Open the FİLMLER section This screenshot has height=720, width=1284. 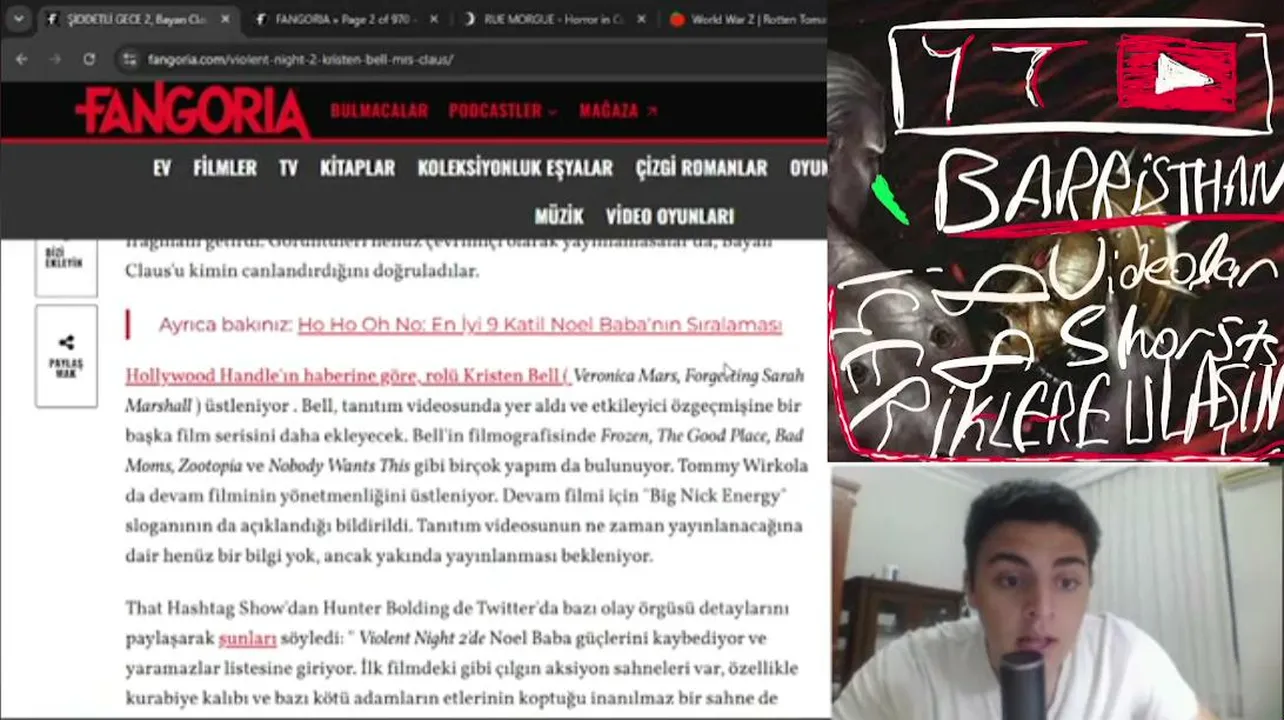(x=225, y=168)
